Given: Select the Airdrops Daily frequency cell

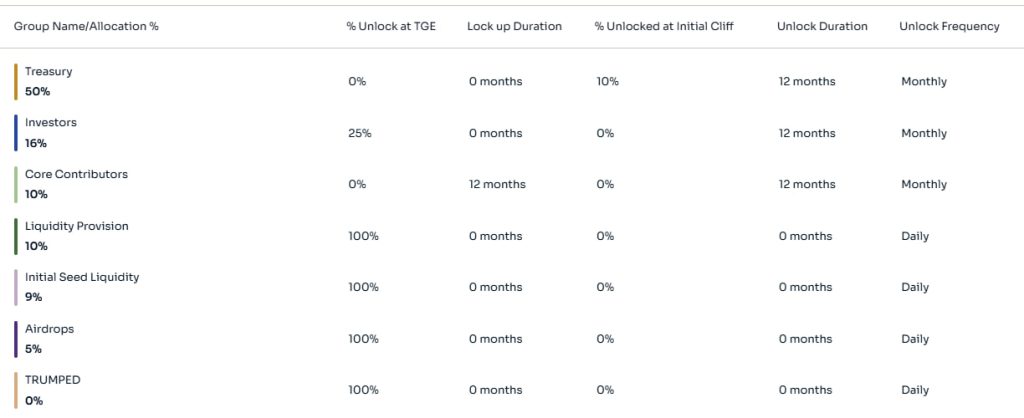Looking at the screenshot, I should coord(915,340).
